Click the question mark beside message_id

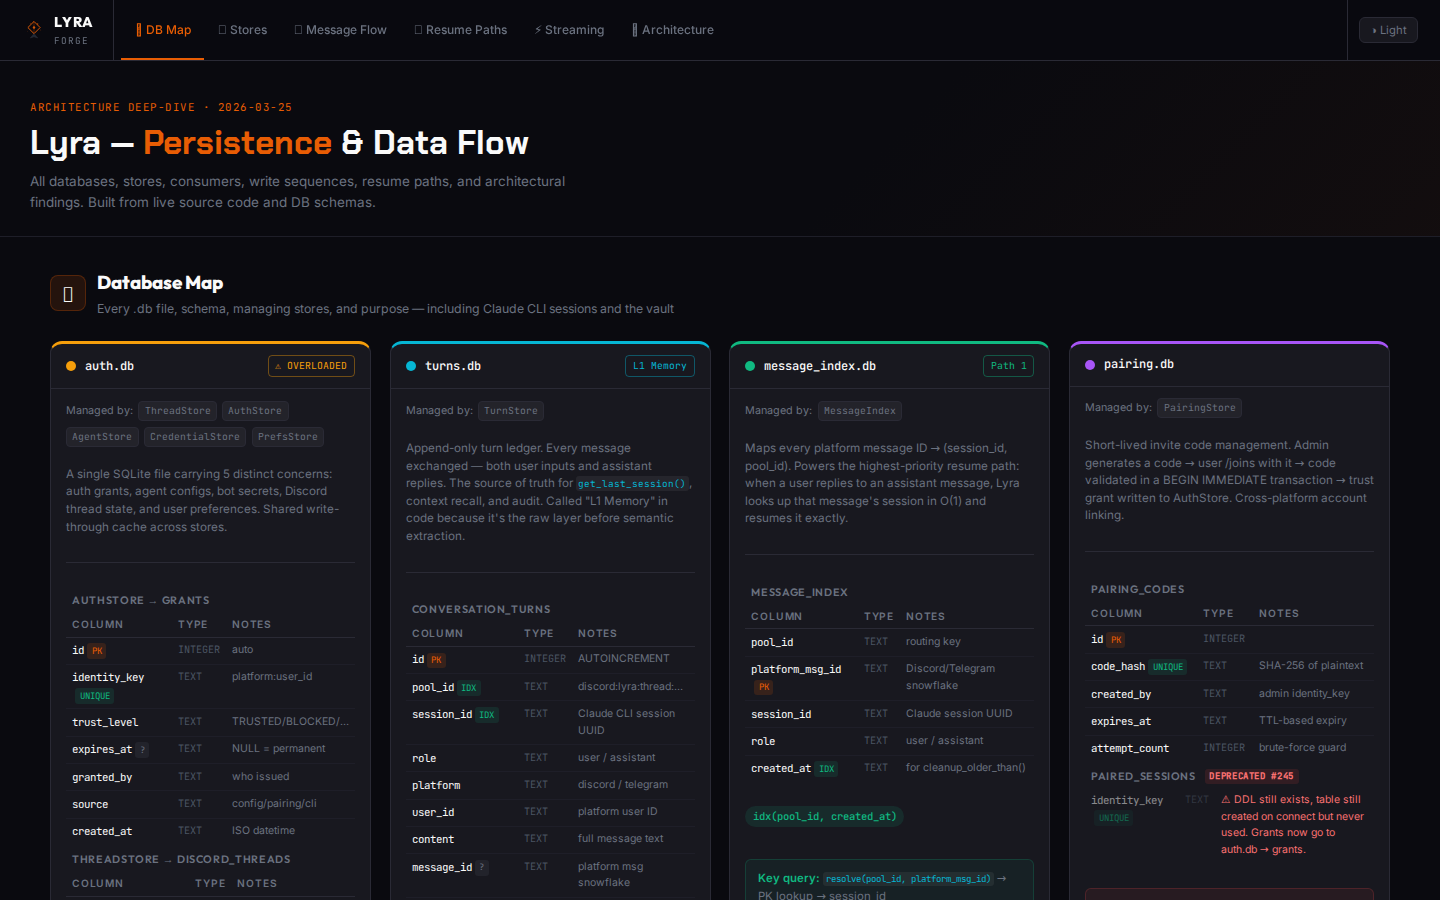482,868
